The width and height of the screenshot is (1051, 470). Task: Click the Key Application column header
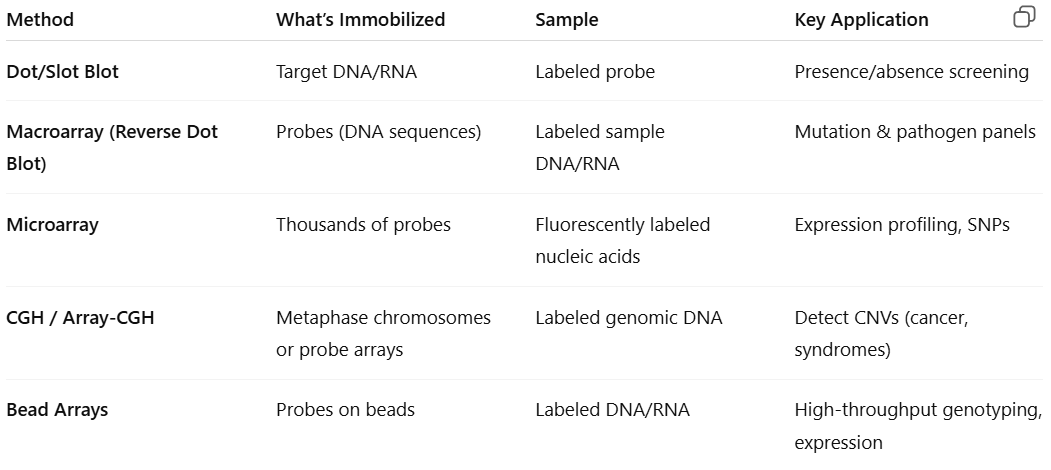click(x=861, y=20)
